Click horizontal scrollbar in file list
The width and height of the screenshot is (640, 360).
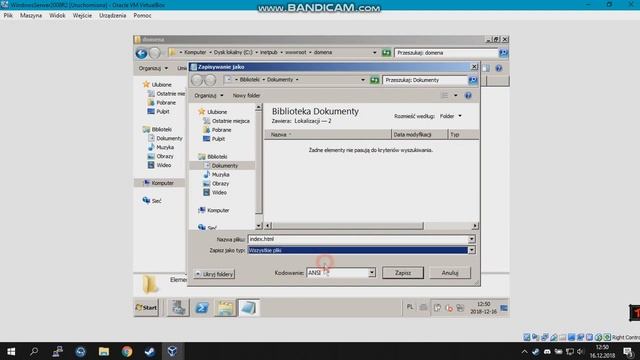[x=347, y=226]
